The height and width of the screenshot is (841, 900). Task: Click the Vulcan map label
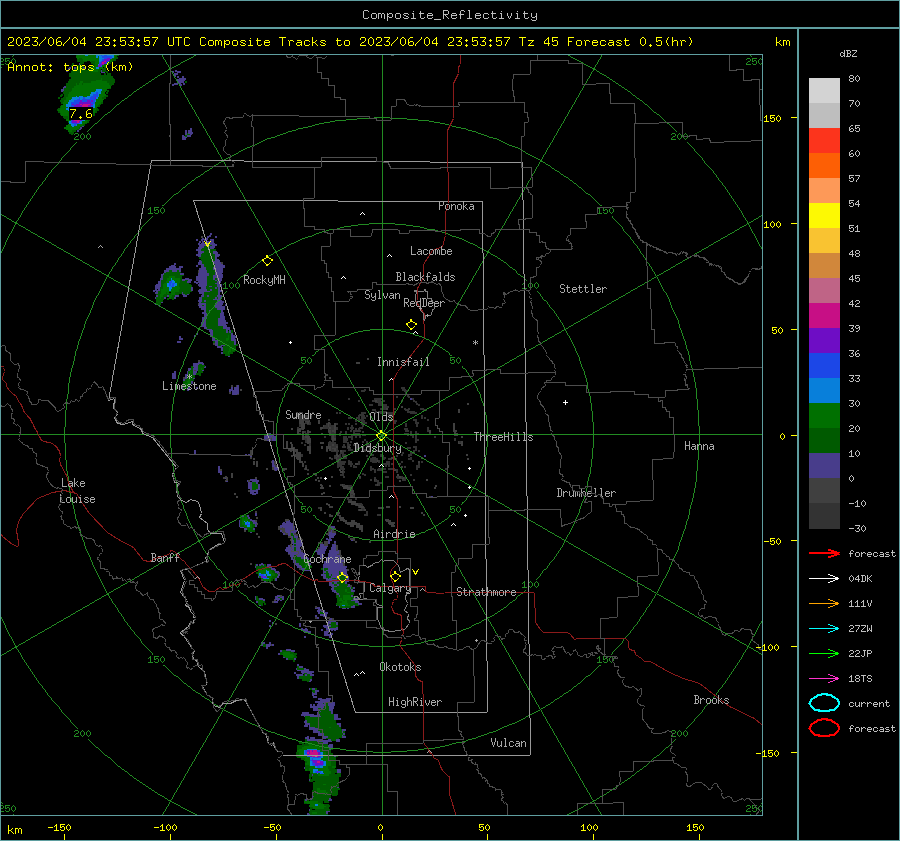click(x=508, y=743)
